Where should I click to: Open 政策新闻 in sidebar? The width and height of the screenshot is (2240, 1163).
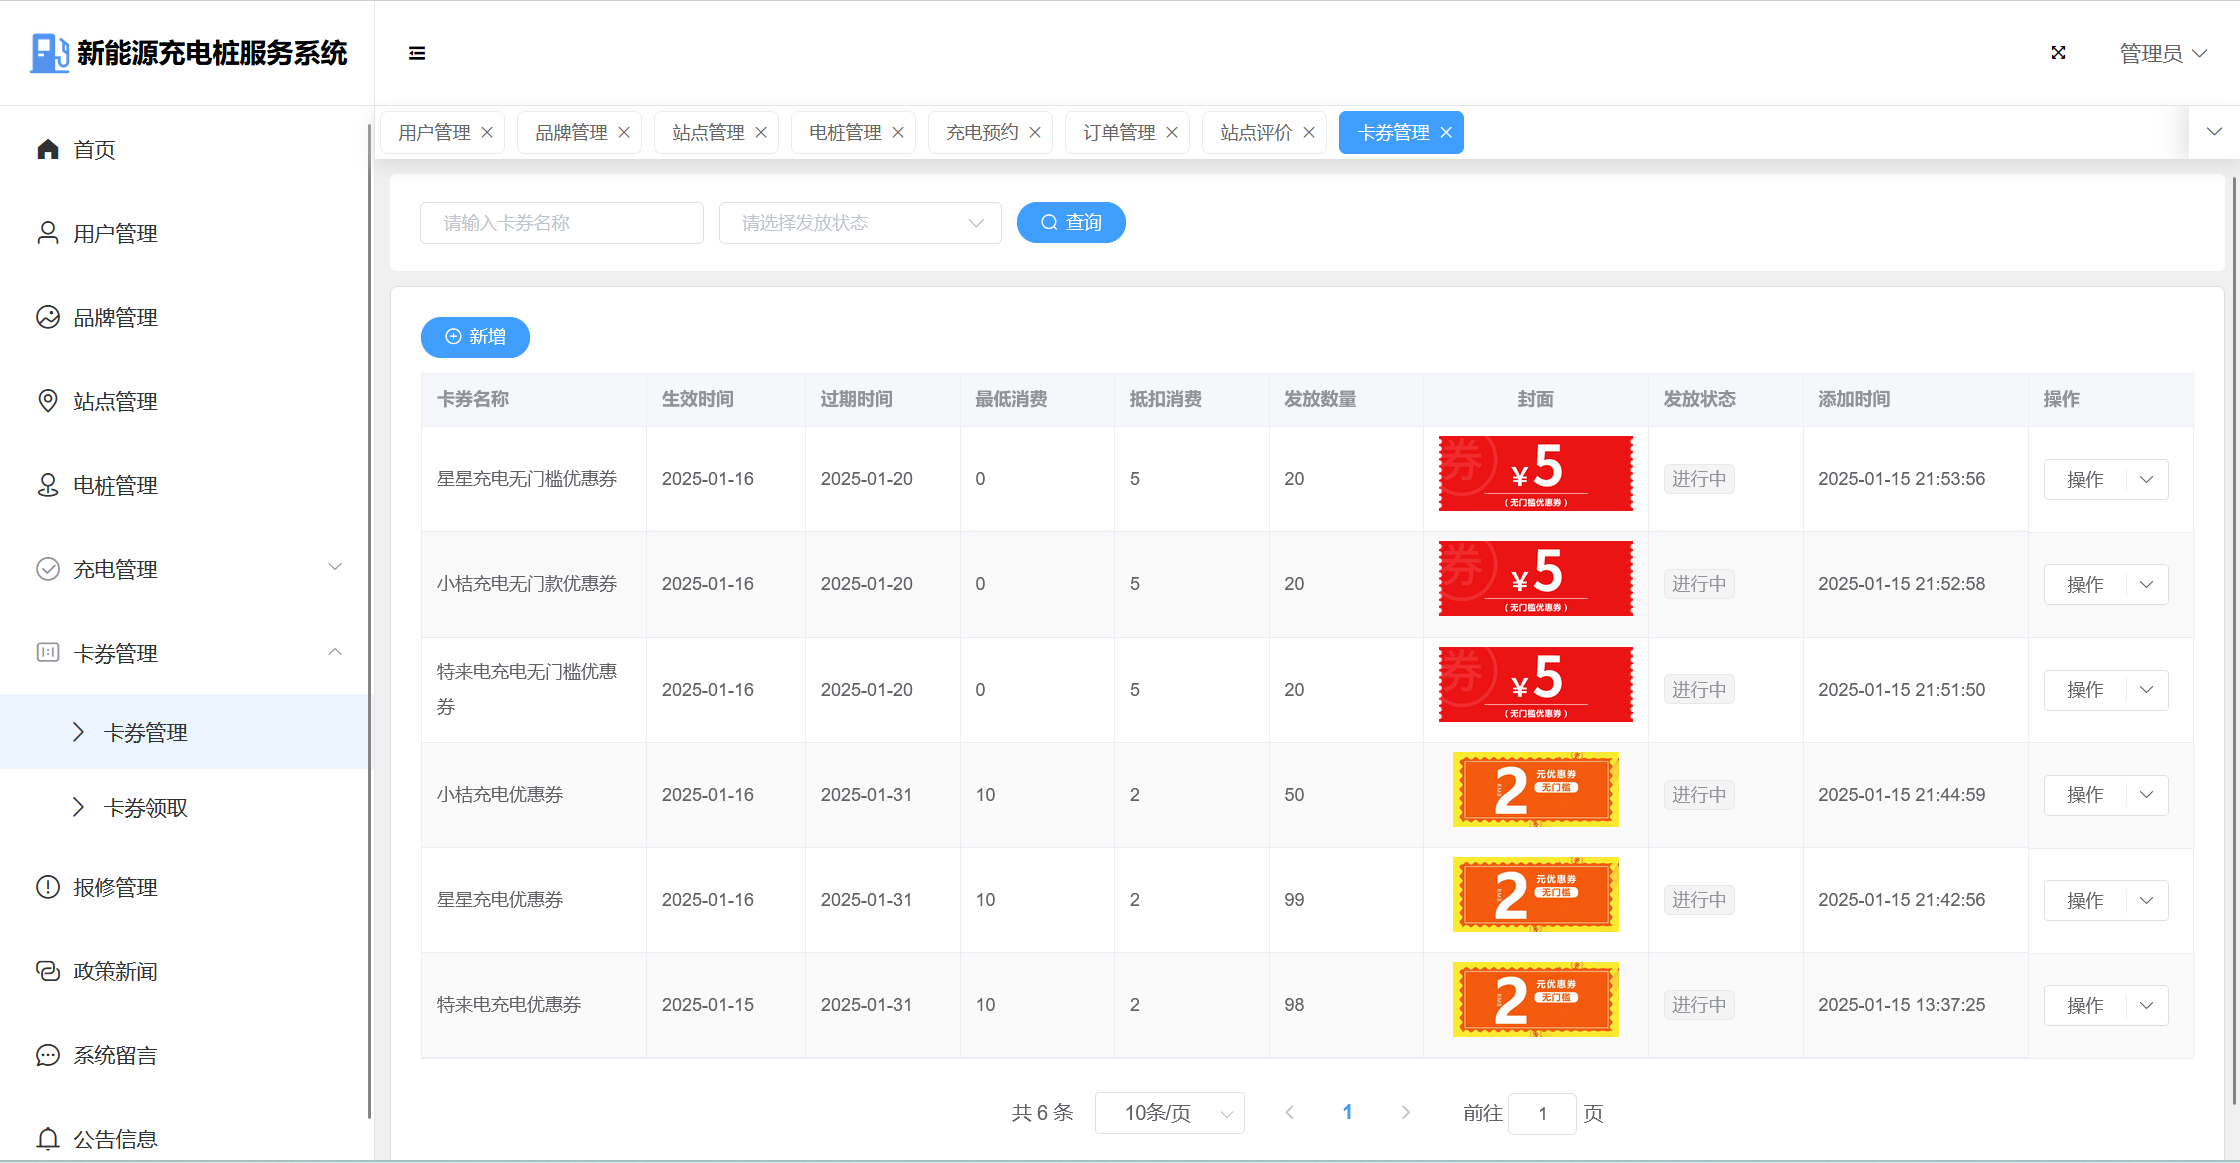[114, 971]
